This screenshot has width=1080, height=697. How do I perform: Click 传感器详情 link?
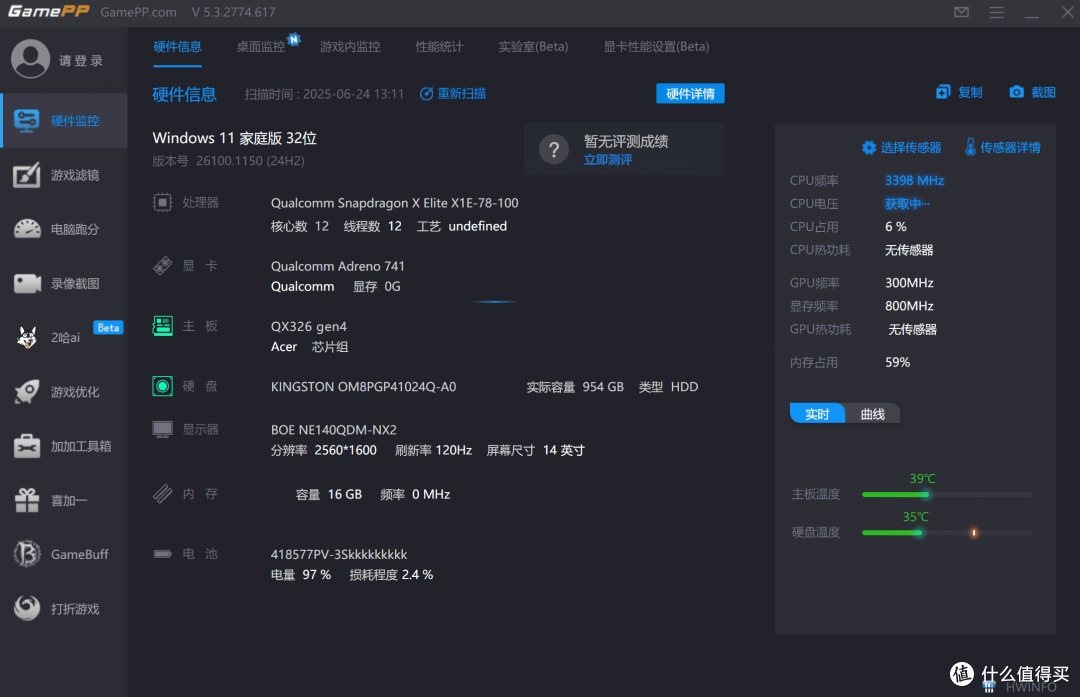click(x=1010, y=147)
